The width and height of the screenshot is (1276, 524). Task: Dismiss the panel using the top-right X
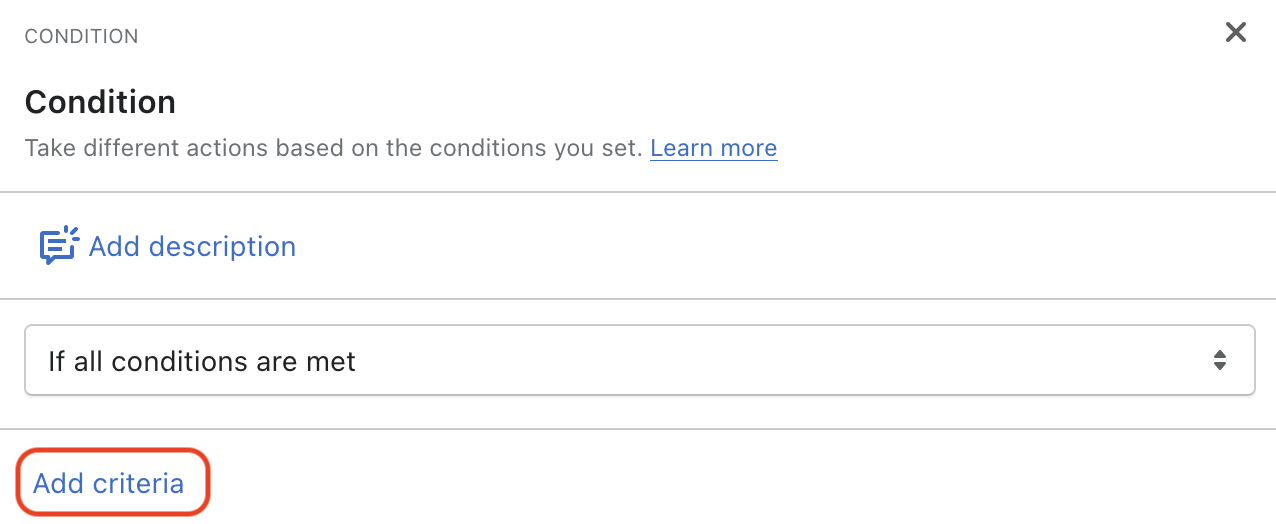point(1236,33)
